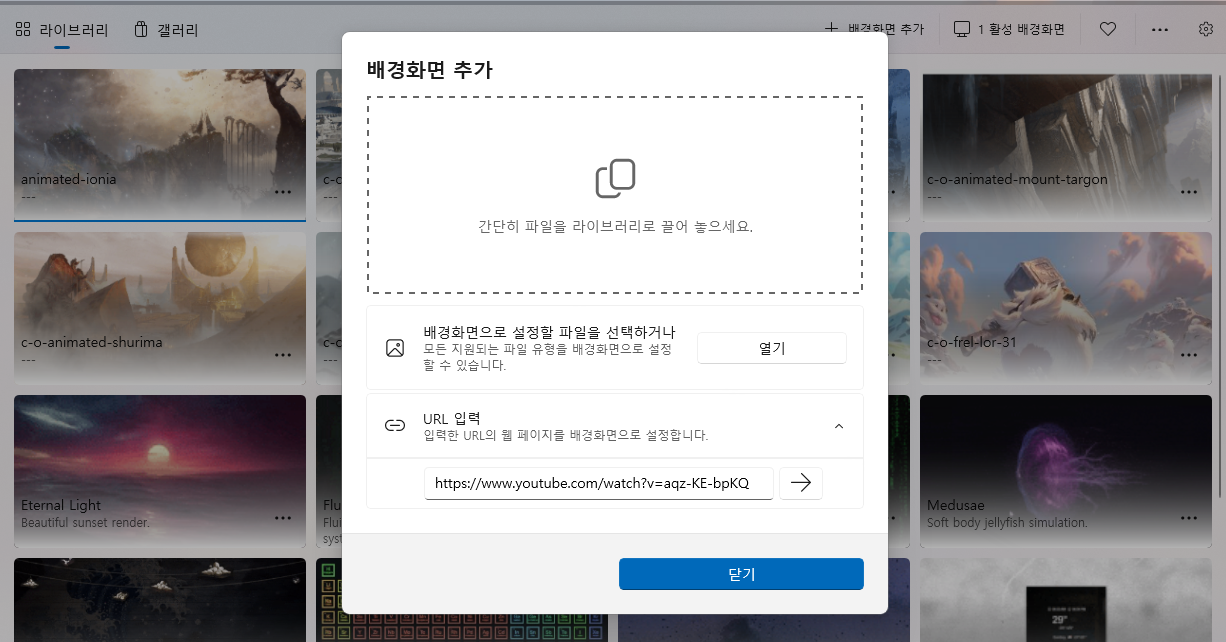The image size is (1226, 642).
Task: Collapse the URL 입력 section chevron
Action: click(x=839, y=425)
